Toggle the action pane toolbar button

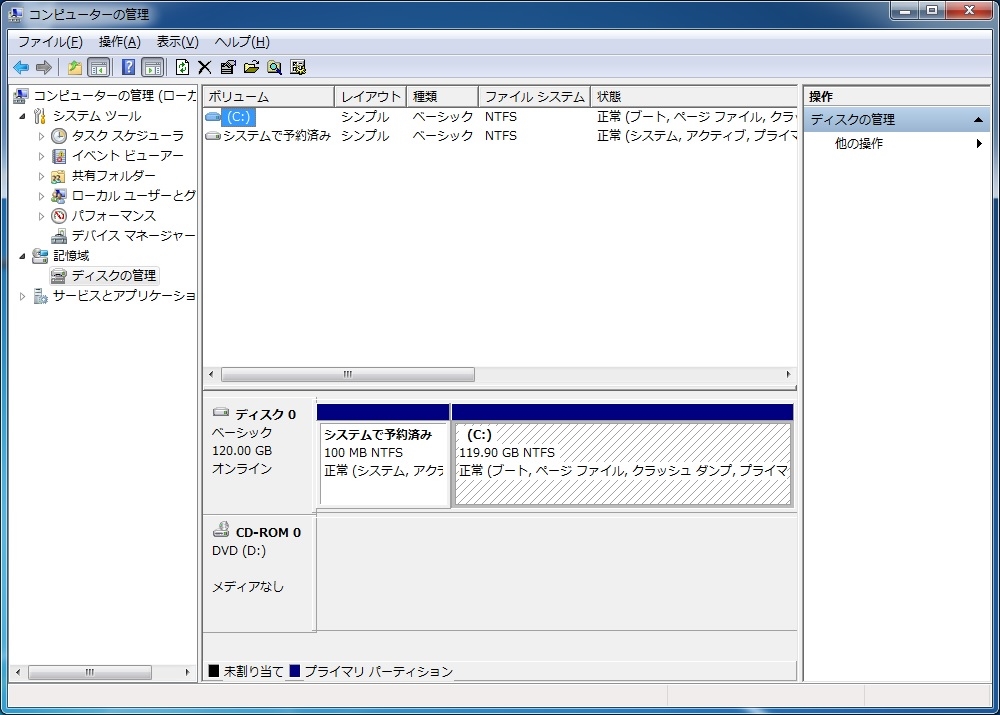point(153,67)
